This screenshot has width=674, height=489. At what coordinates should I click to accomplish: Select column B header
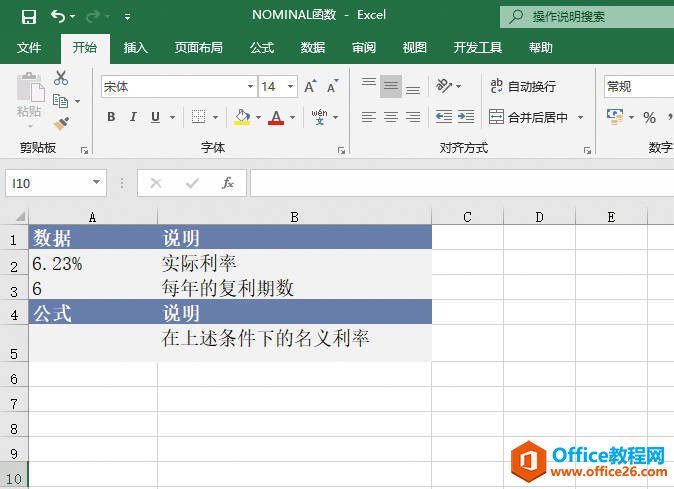tap(294, 217)
